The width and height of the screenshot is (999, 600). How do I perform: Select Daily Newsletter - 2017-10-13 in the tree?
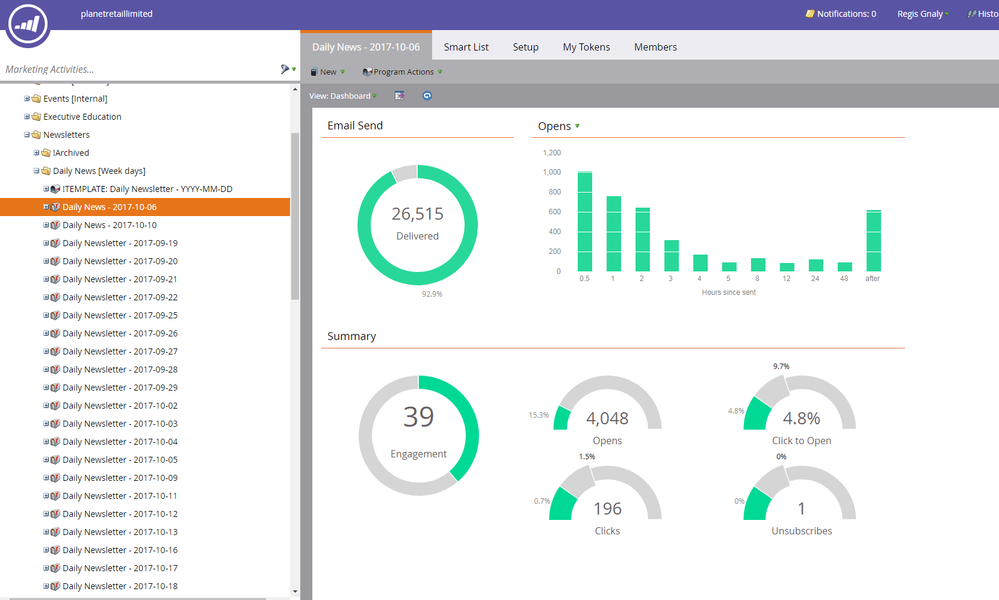(x=120, y=532)
